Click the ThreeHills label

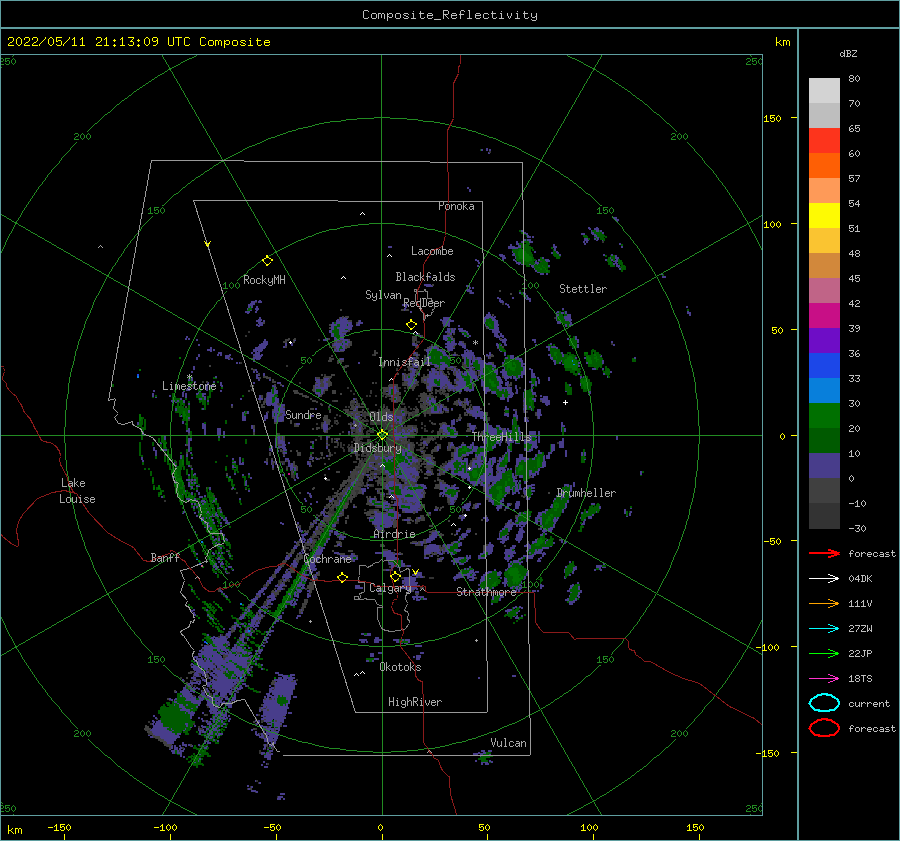[502, 437]
